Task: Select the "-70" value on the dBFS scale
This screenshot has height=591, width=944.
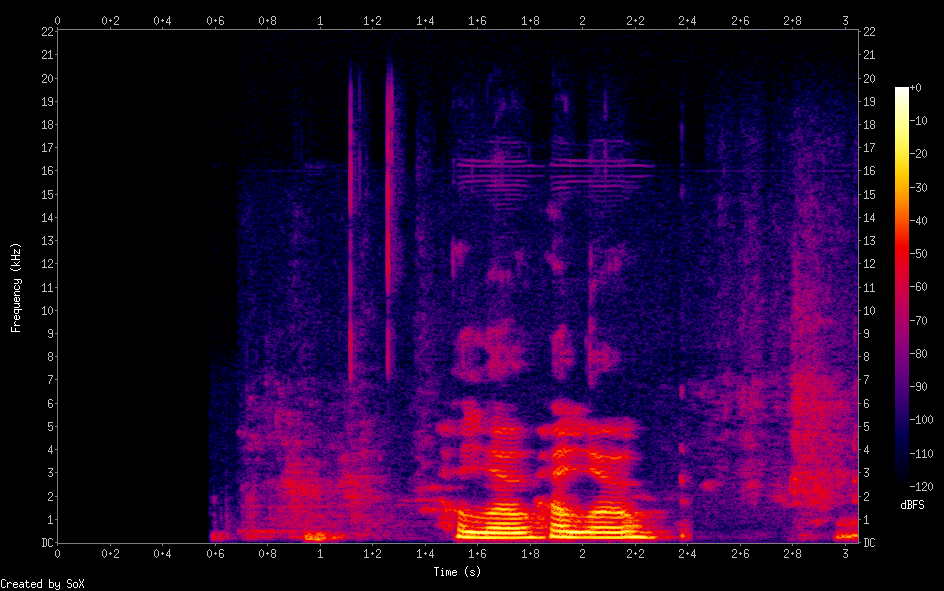Action: coord(918,321)
